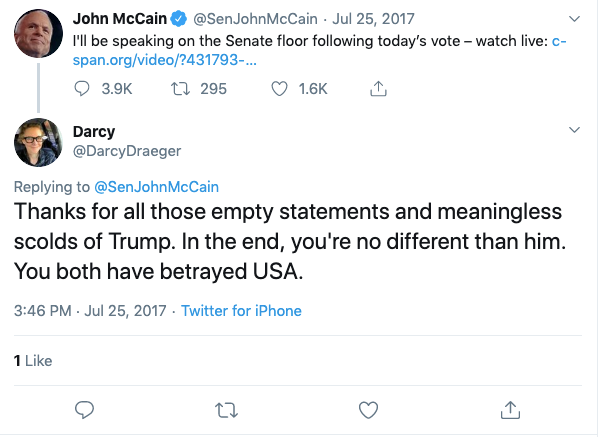This screenshot has height=437, width=600.
Task: Like John McCain's tweet
Action: (283, 89)
